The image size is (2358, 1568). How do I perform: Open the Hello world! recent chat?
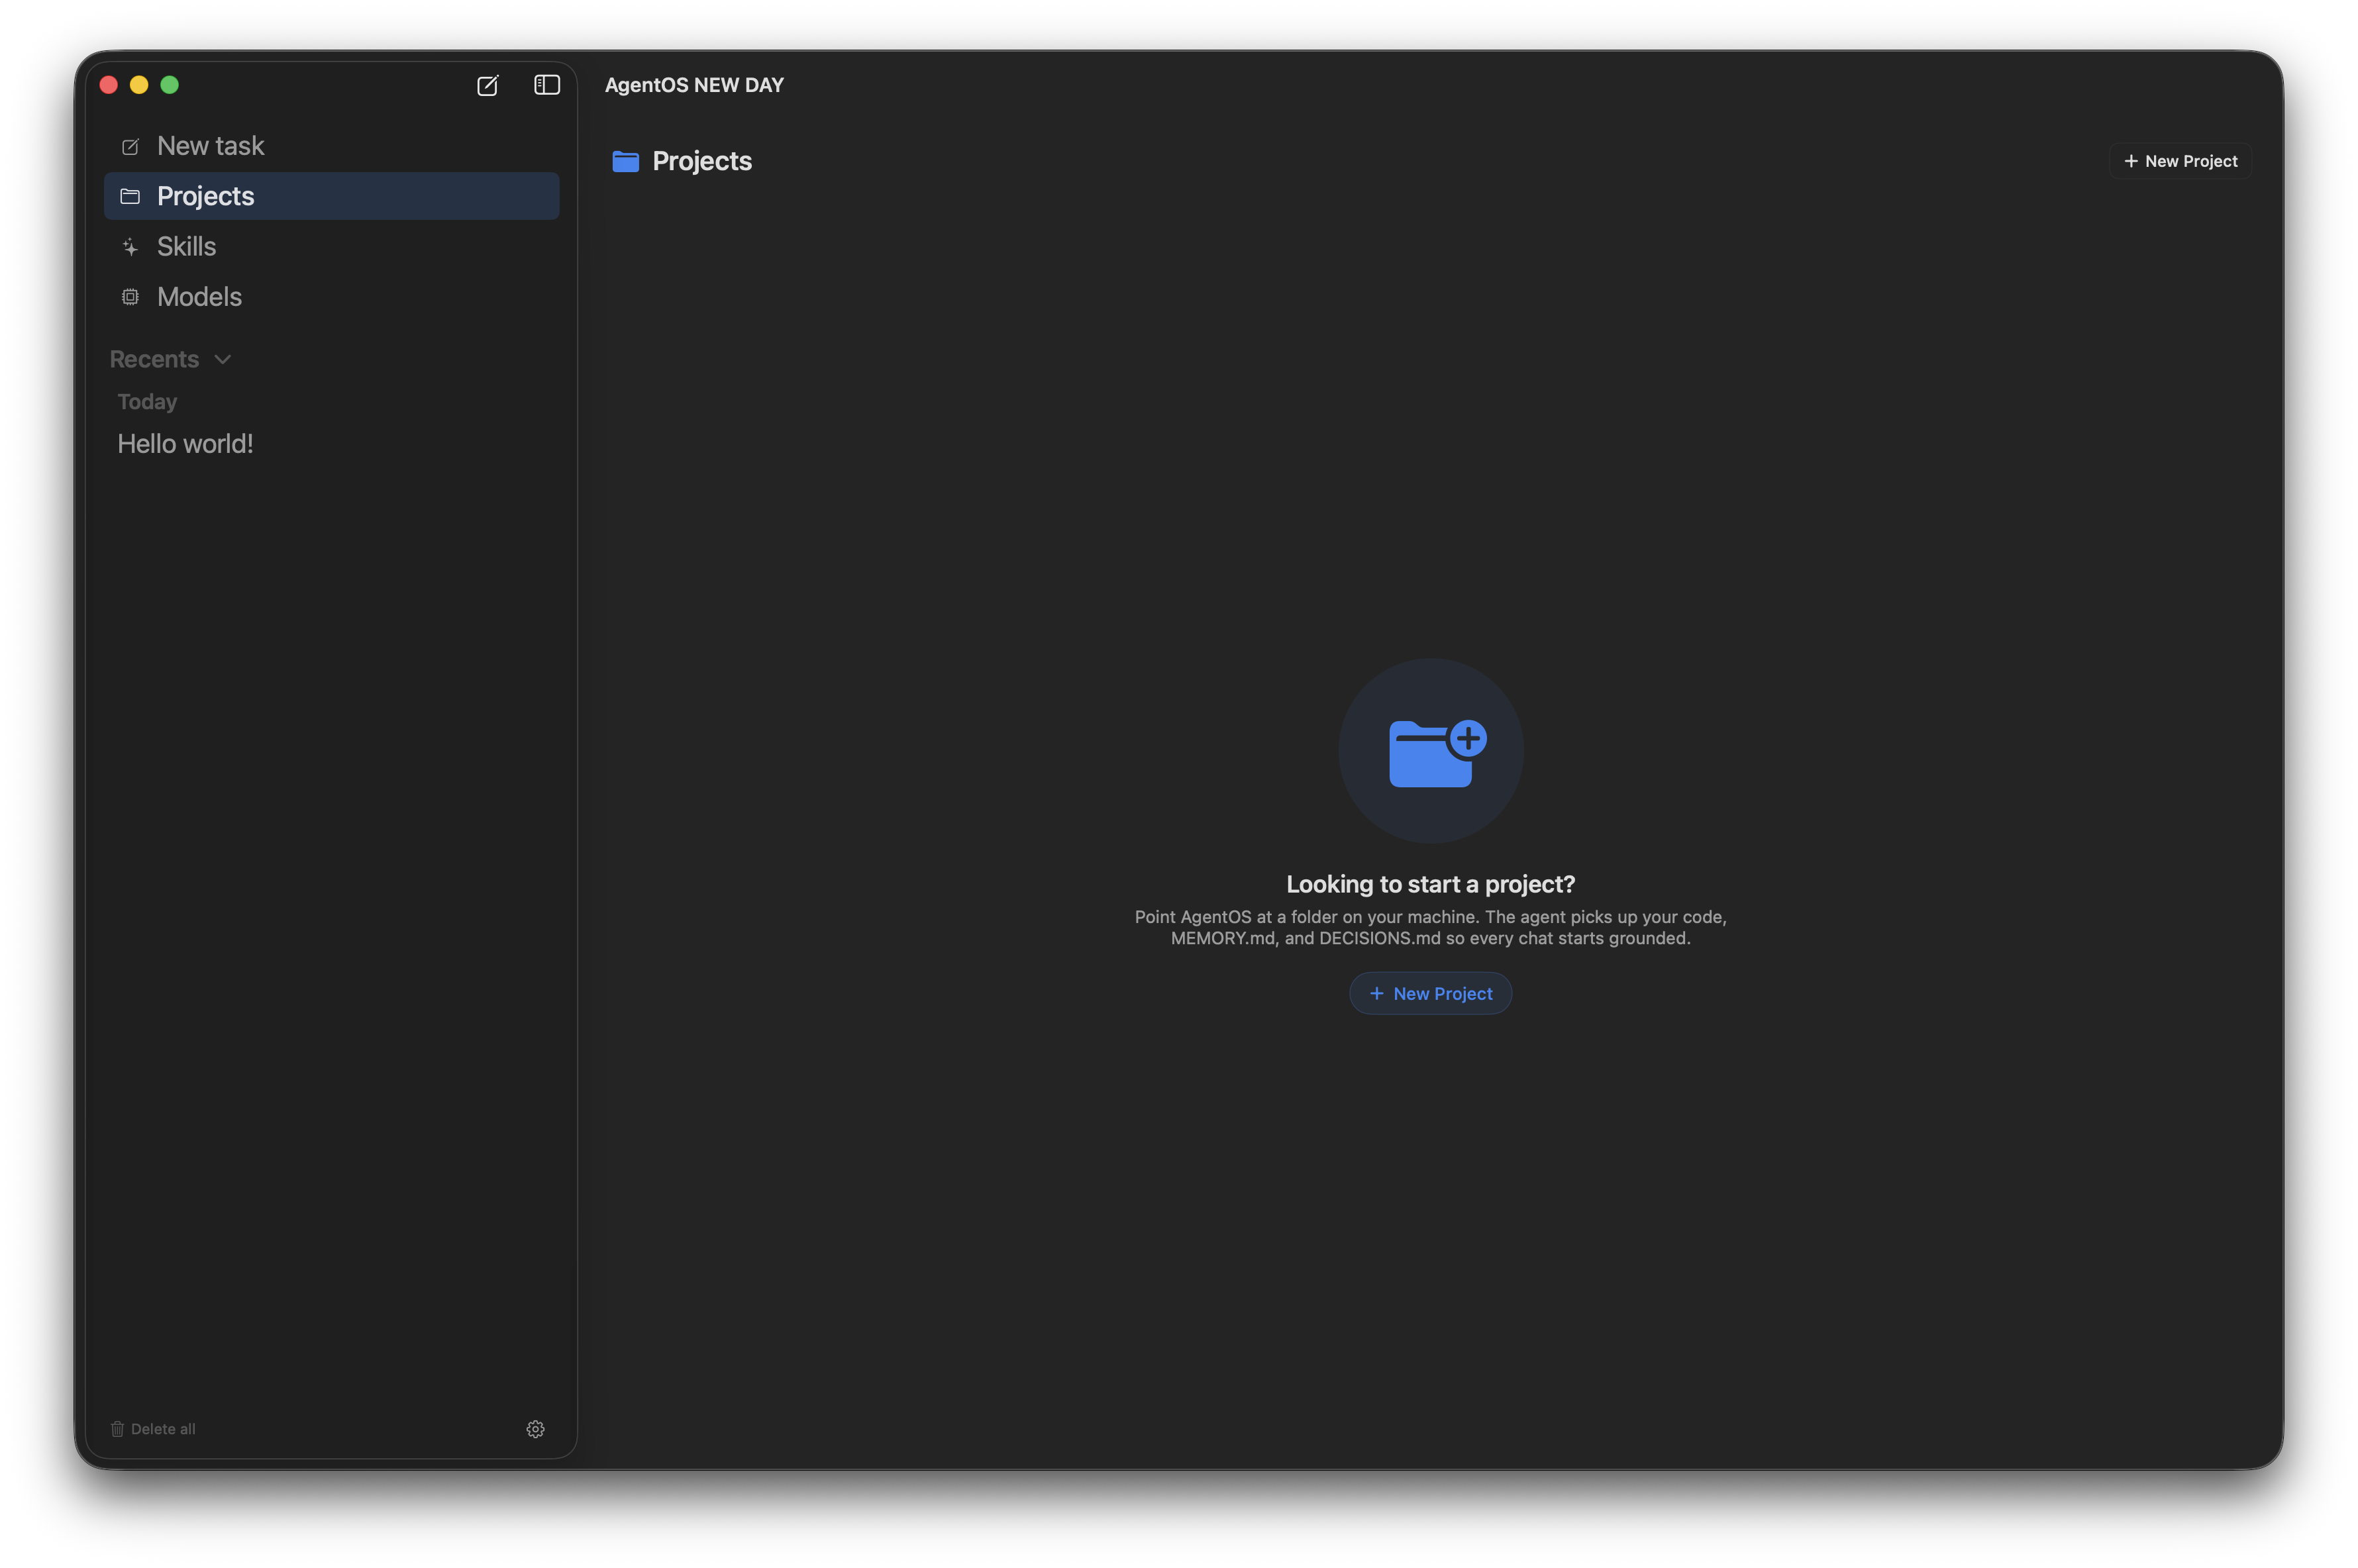(x=185, y=444)
